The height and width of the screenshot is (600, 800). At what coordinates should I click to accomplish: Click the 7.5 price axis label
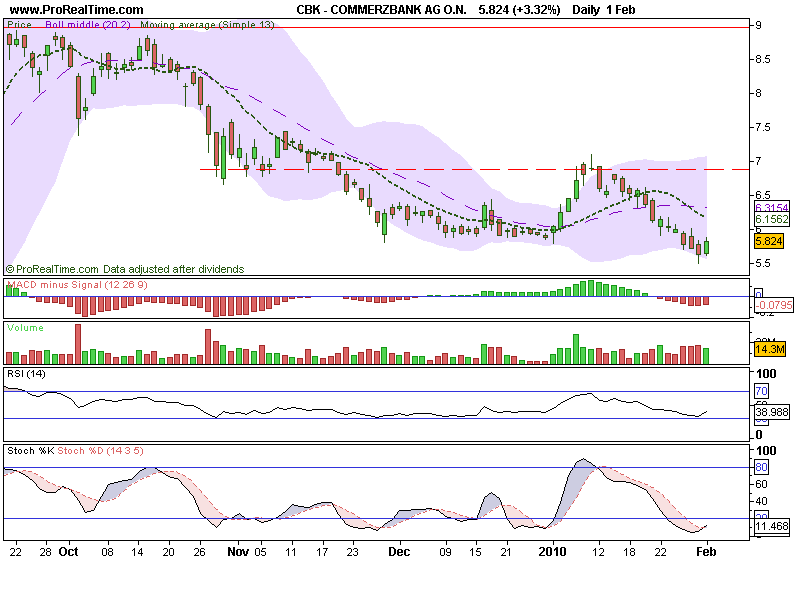point(763,127)
